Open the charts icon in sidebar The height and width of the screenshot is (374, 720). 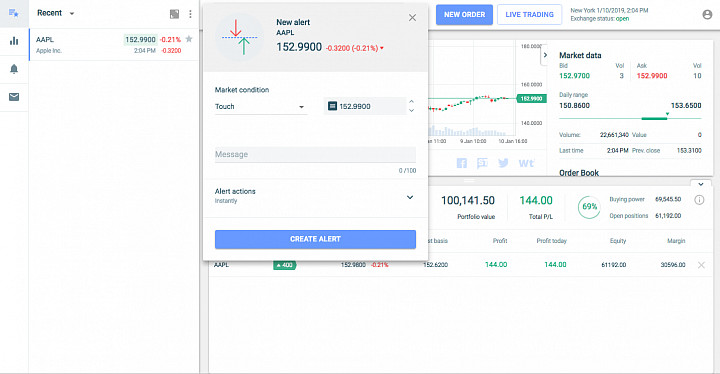14,41
